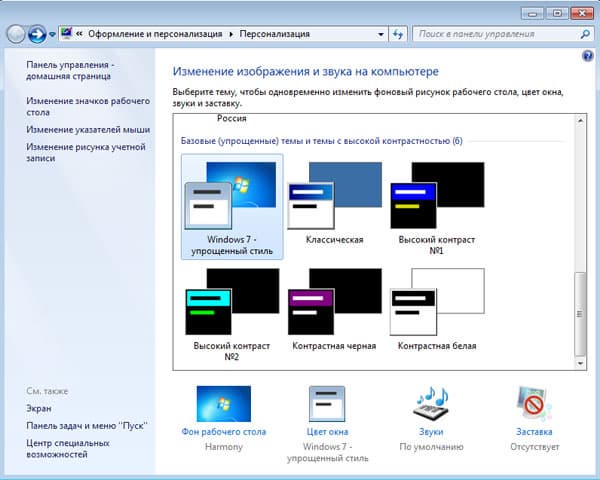Expand the address bar history dropdown

tap(380, 34)
